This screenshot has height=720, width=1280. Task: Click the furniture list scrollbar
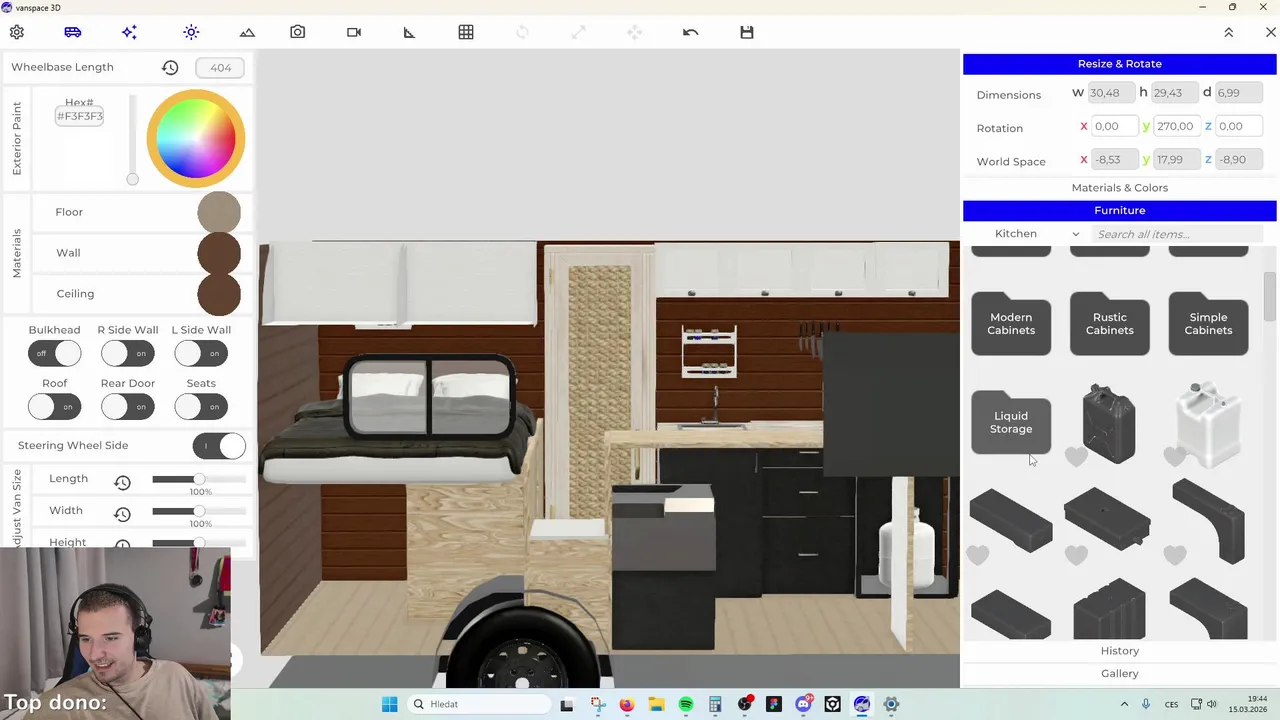point(1270,297)
